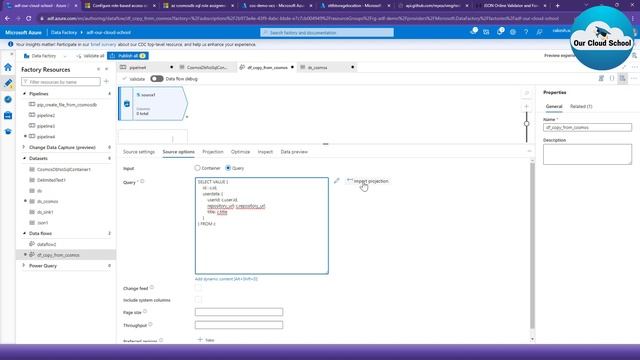
Task: Click the canvas zoom in plus button
Action: click(x=527, y=107)
